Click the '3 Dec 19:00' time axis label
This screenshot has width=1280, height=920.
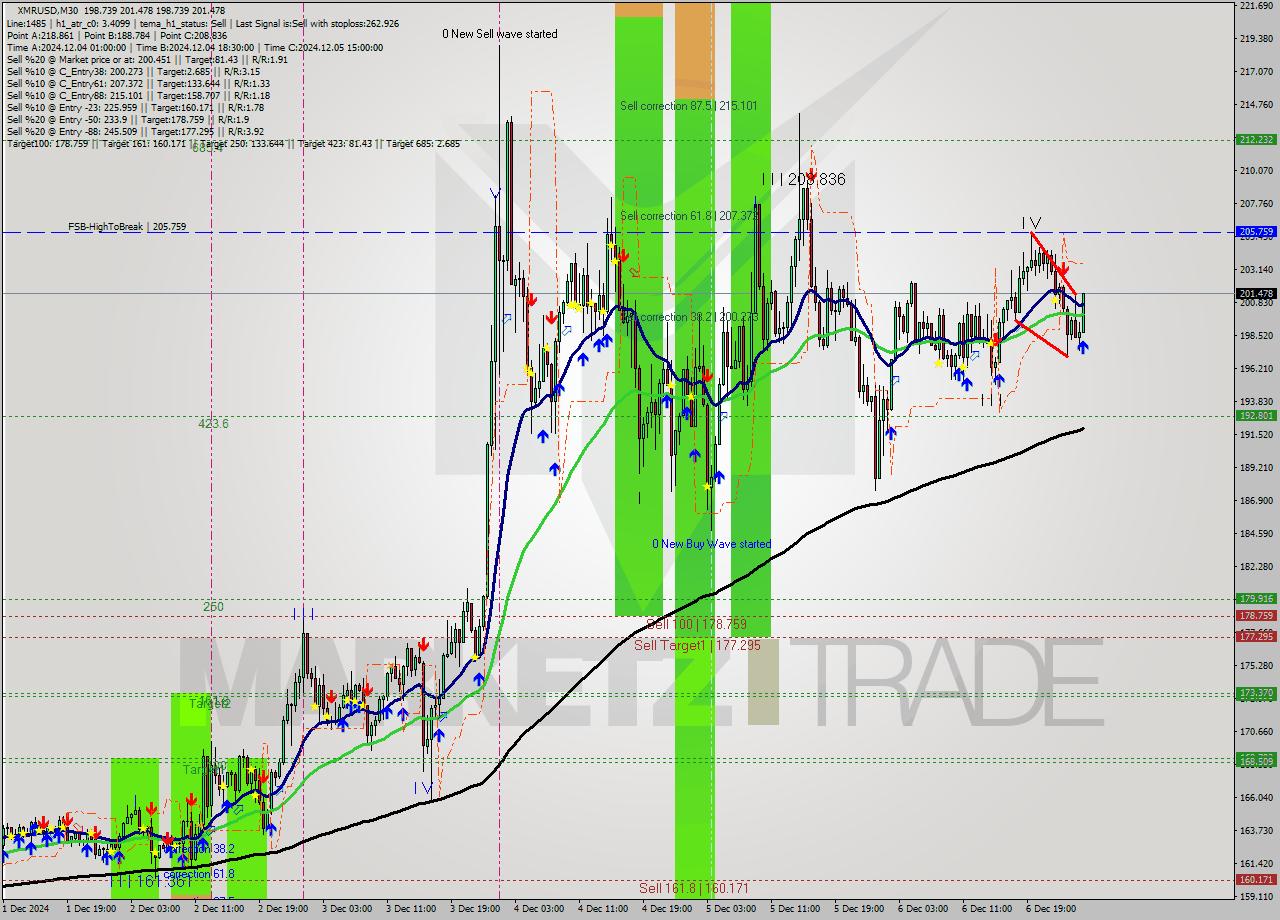[475, 909]
